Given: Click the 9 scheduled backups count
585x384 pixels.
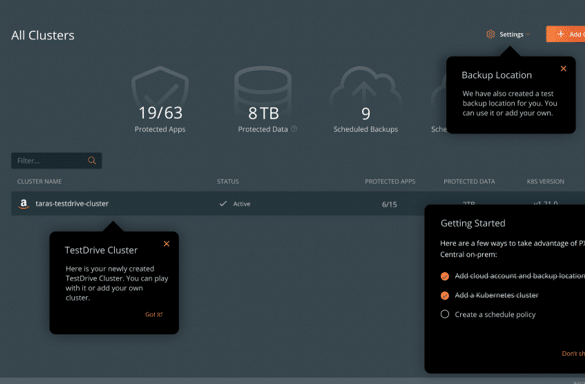Looking at the screenshot, I should click(366, 114).
